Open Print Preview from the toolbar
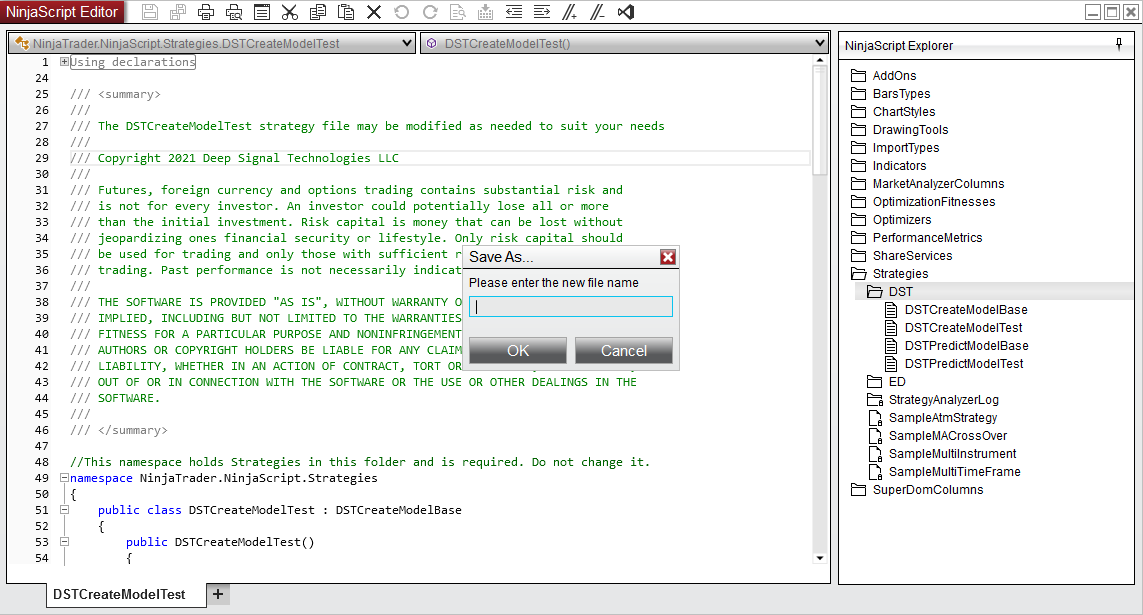The width and height of the screenshot is (1143, 615). pos(234,12)
